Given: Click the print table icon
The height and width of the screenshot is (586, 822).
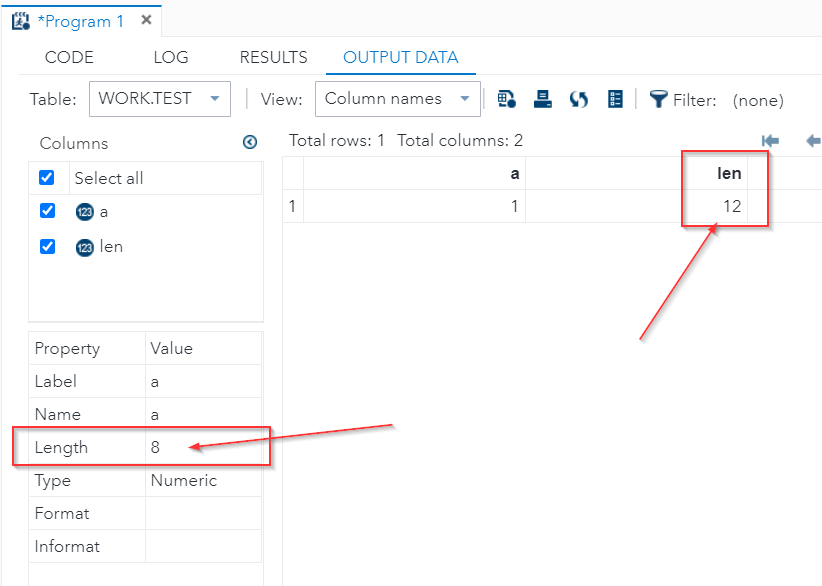Looking at the screenshot, I should coord(543,99).
